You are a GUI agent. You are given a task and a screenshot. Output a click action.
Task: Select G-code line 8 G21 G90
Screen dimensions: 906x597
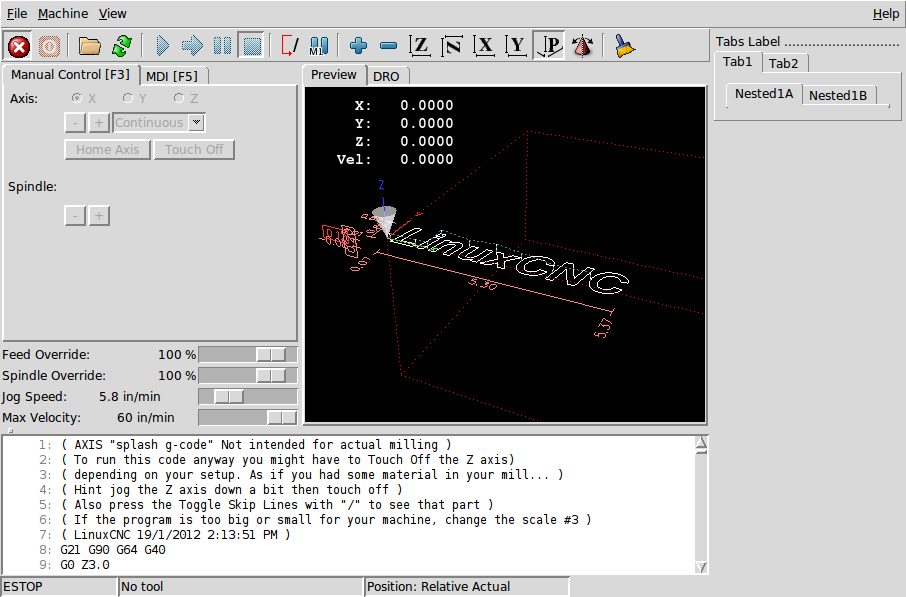pyautogui.click(x=113, y=550)
